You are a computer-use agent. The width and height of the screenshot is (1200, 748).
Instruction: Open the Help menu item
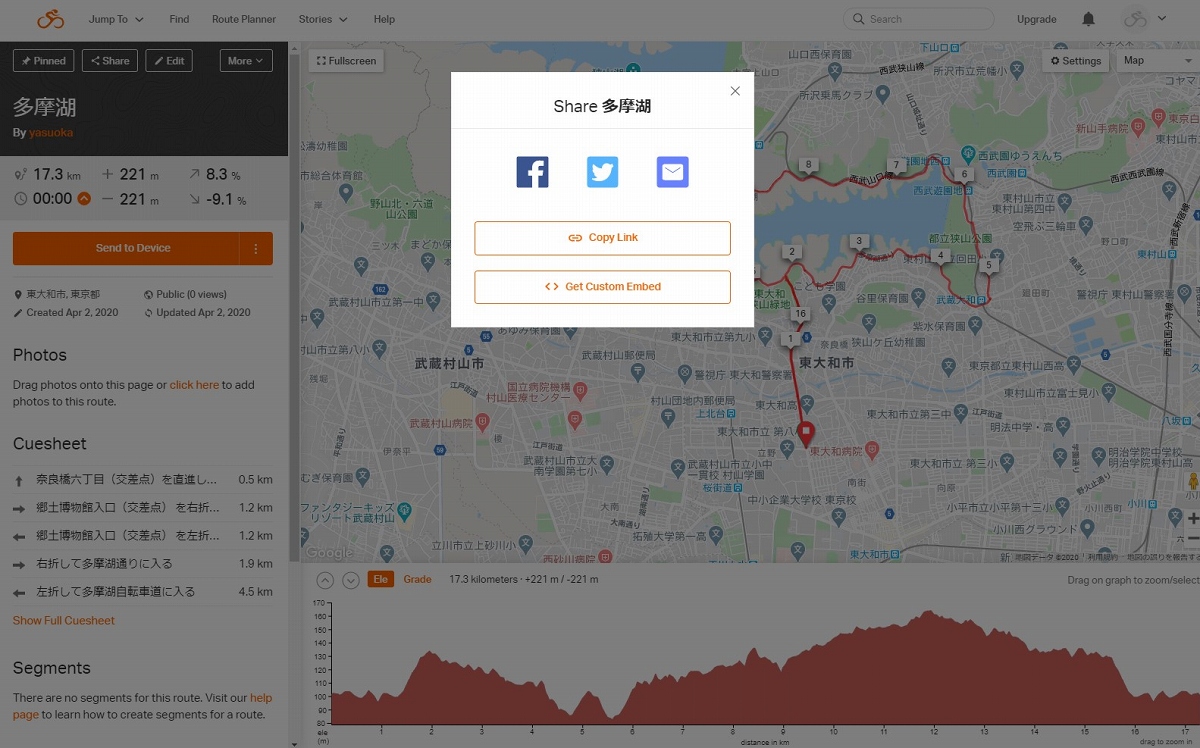pyautogui.click(x=384, y=19)
